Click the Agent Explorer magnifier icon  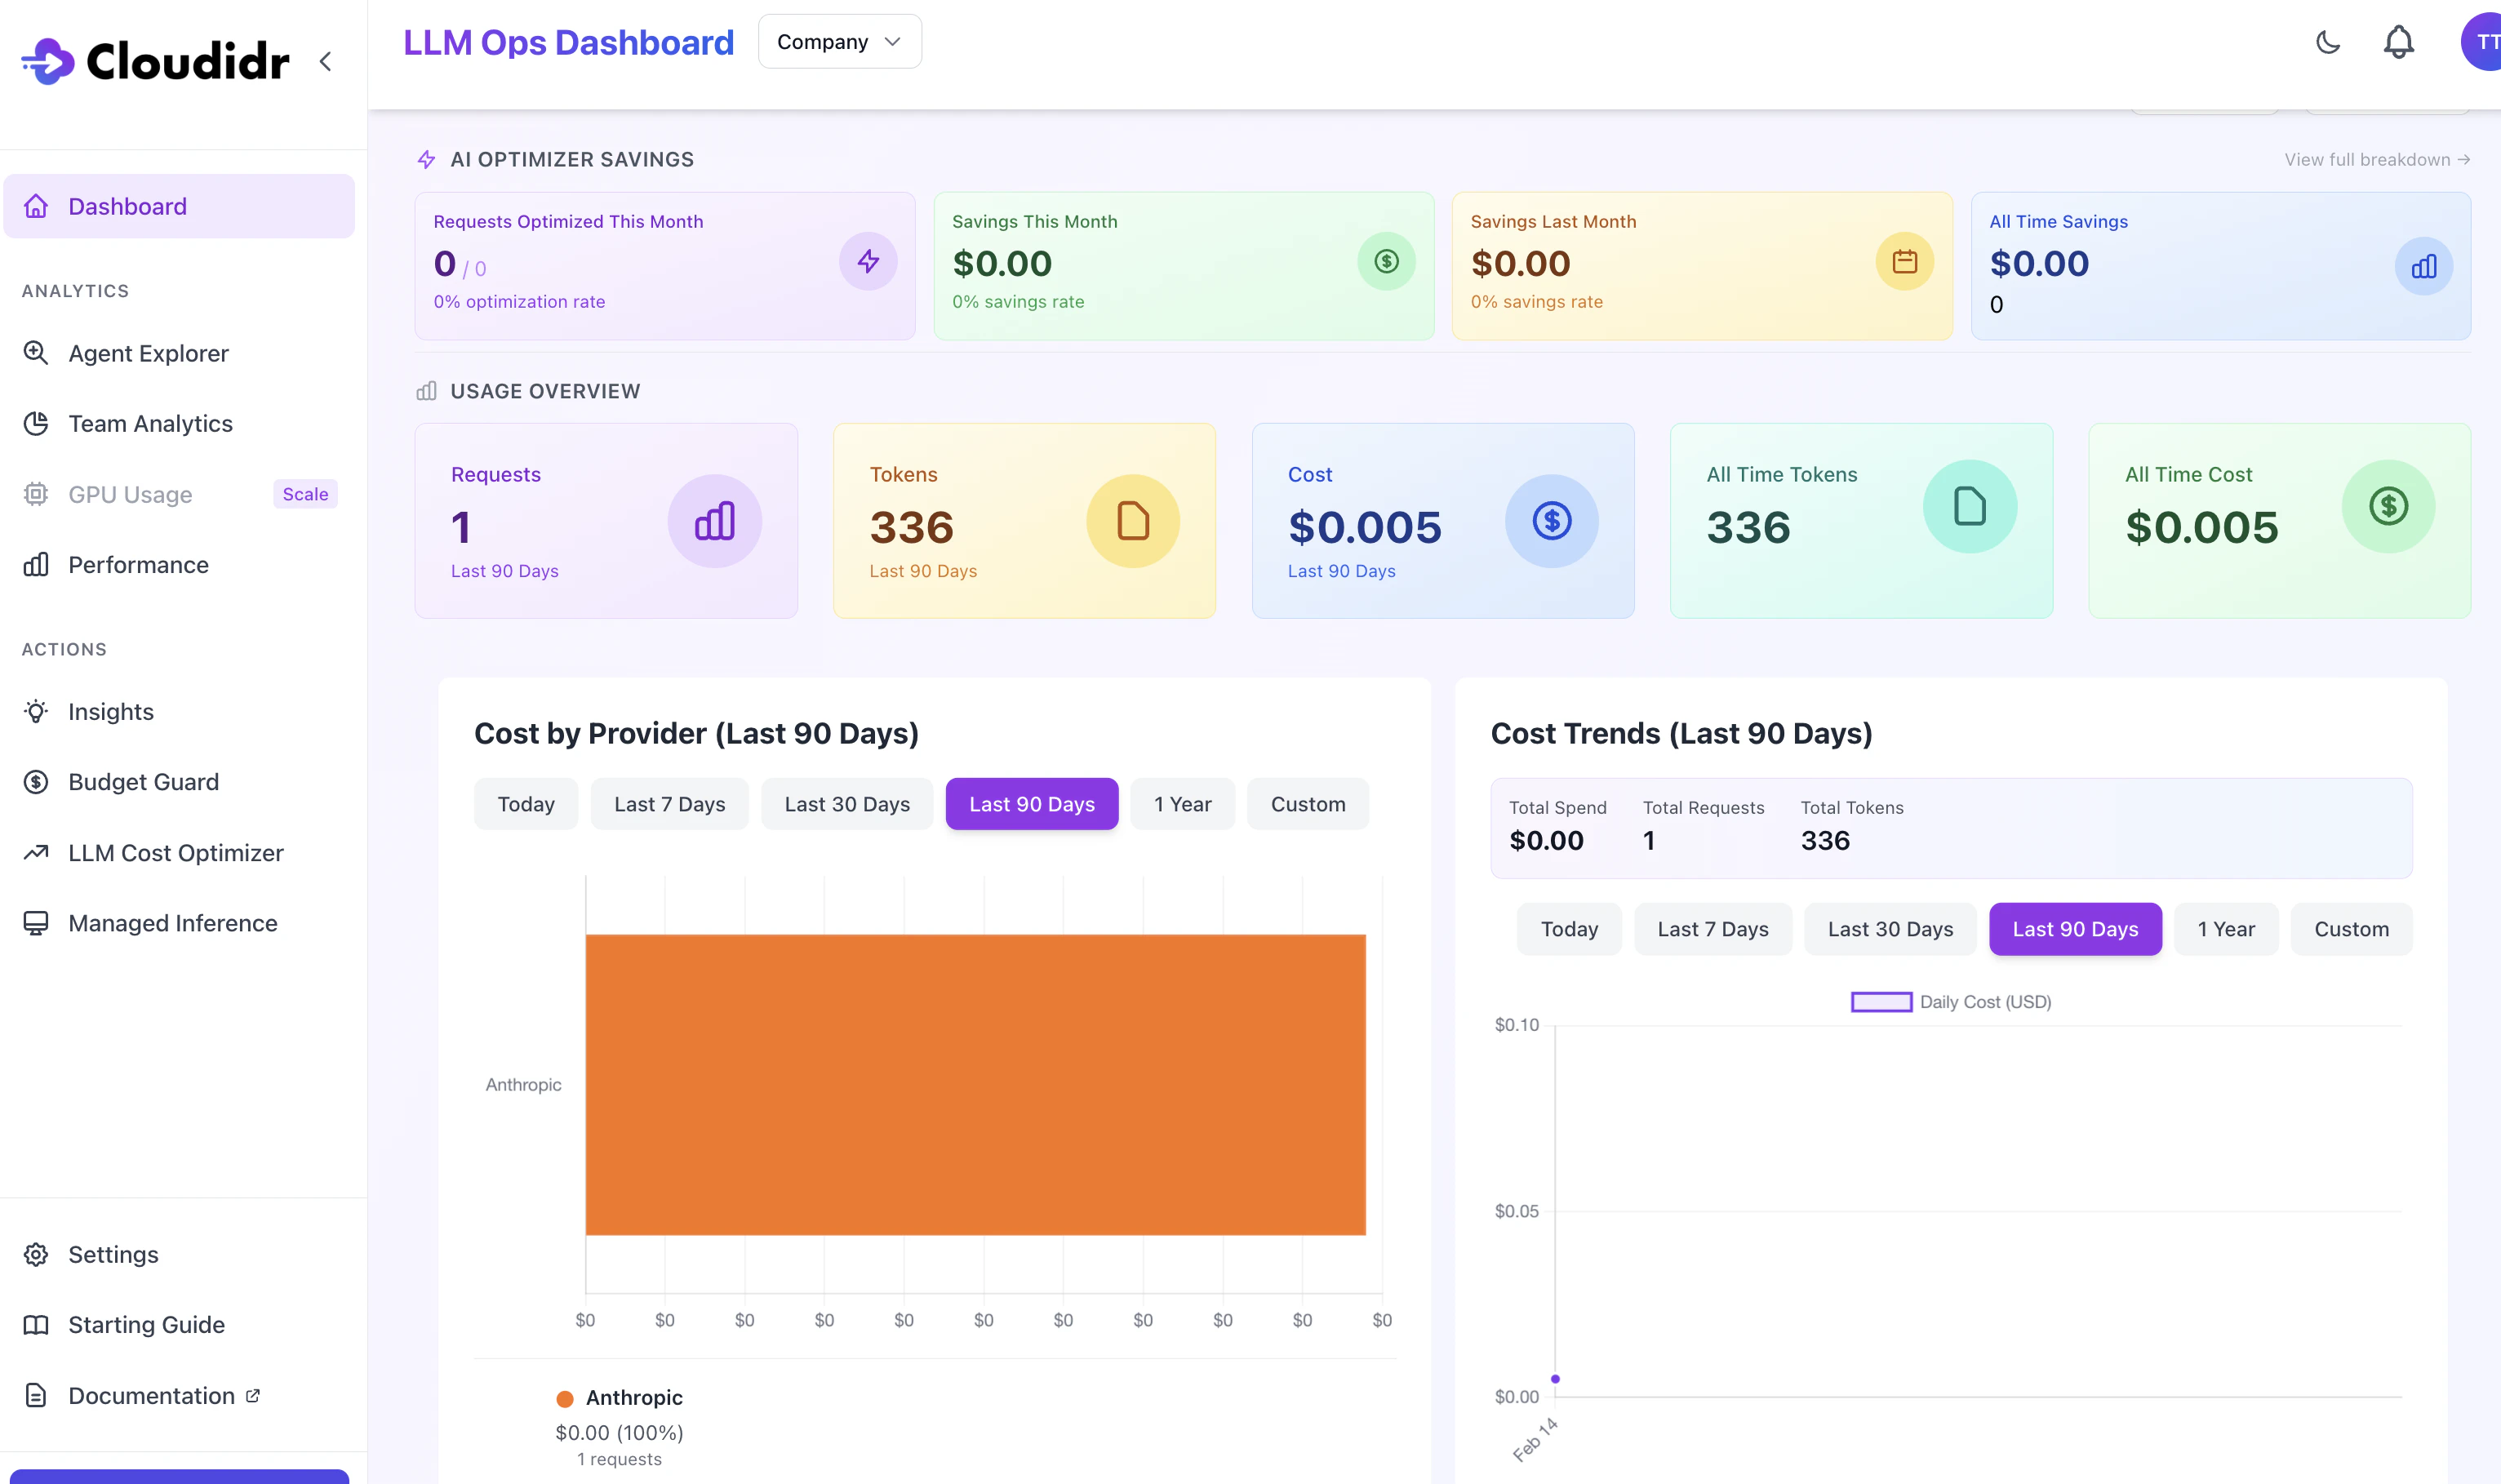[x=36, y=353]
